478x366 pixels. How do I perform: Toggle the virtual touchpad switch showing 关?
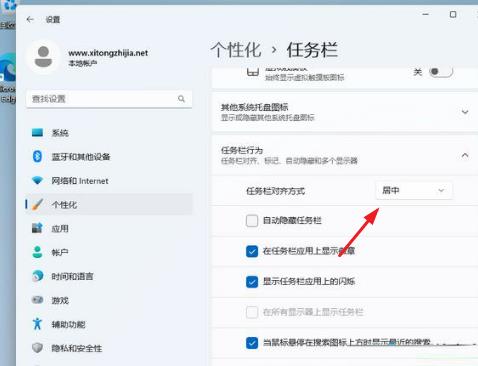(x=441, y=72)
